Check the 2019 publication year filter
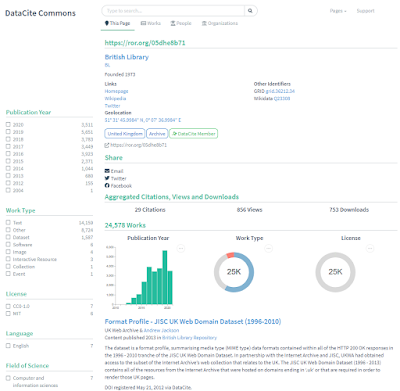Image resolution: width=400 pixels, height=391 pixels. click(x=8, y=132)
